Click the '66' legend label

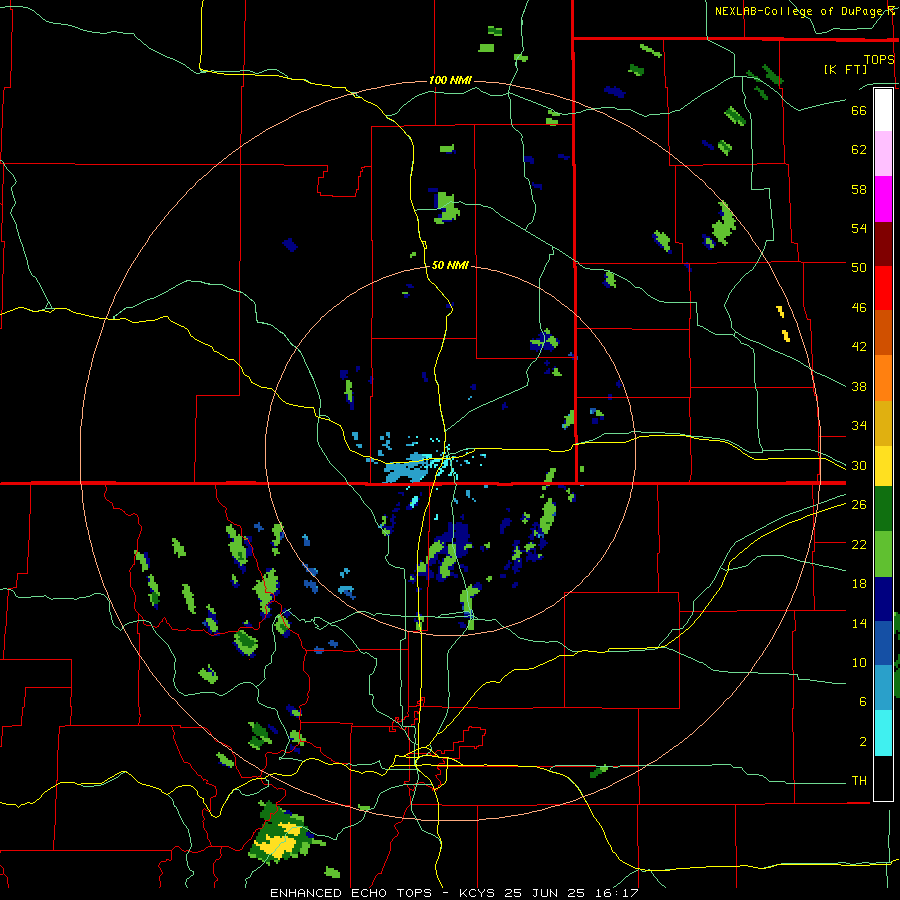click(x=859, y=110)
